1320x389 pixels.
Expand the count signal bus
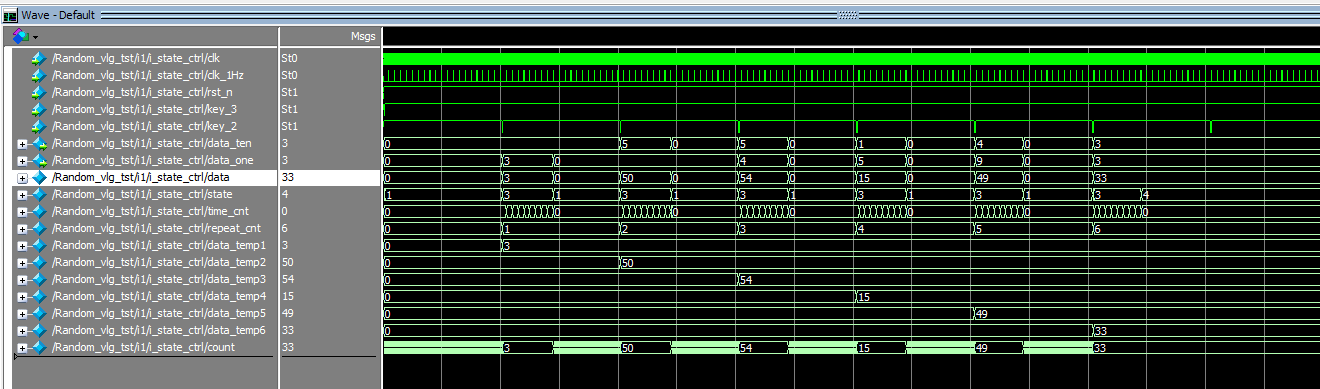click(22, 348)
